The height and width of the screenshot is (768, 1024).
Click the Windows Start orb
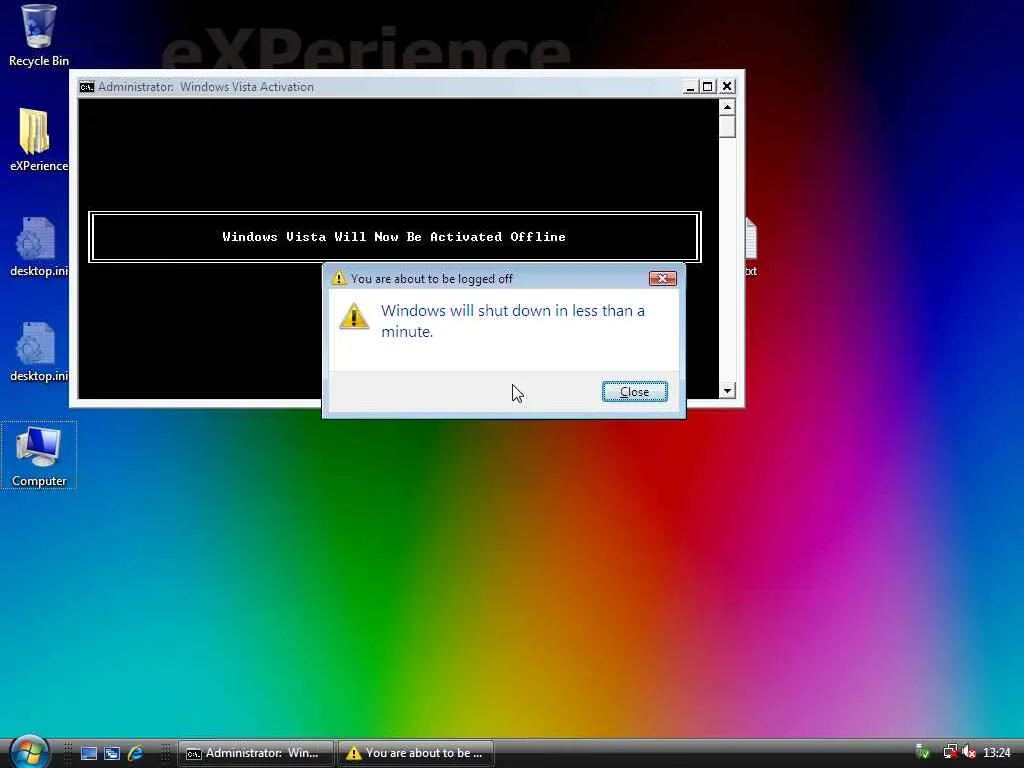(29, 752)
